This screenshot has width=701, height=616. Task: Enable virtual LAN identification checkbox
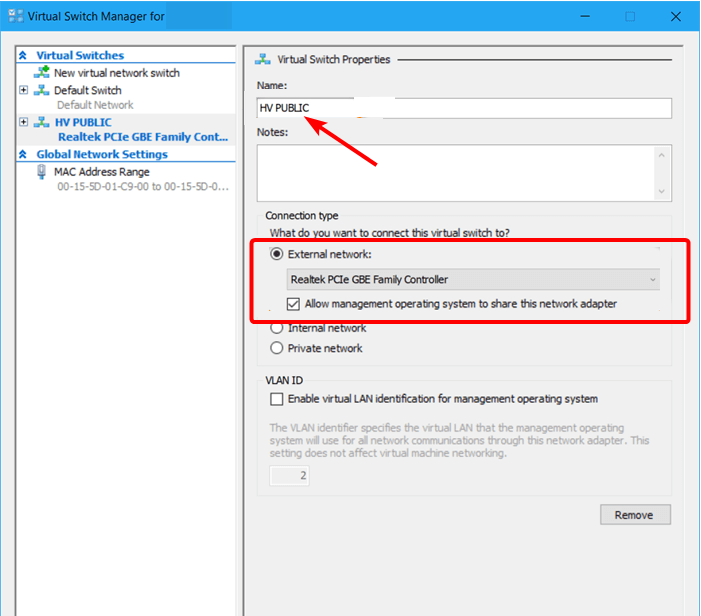coord(277,399)
